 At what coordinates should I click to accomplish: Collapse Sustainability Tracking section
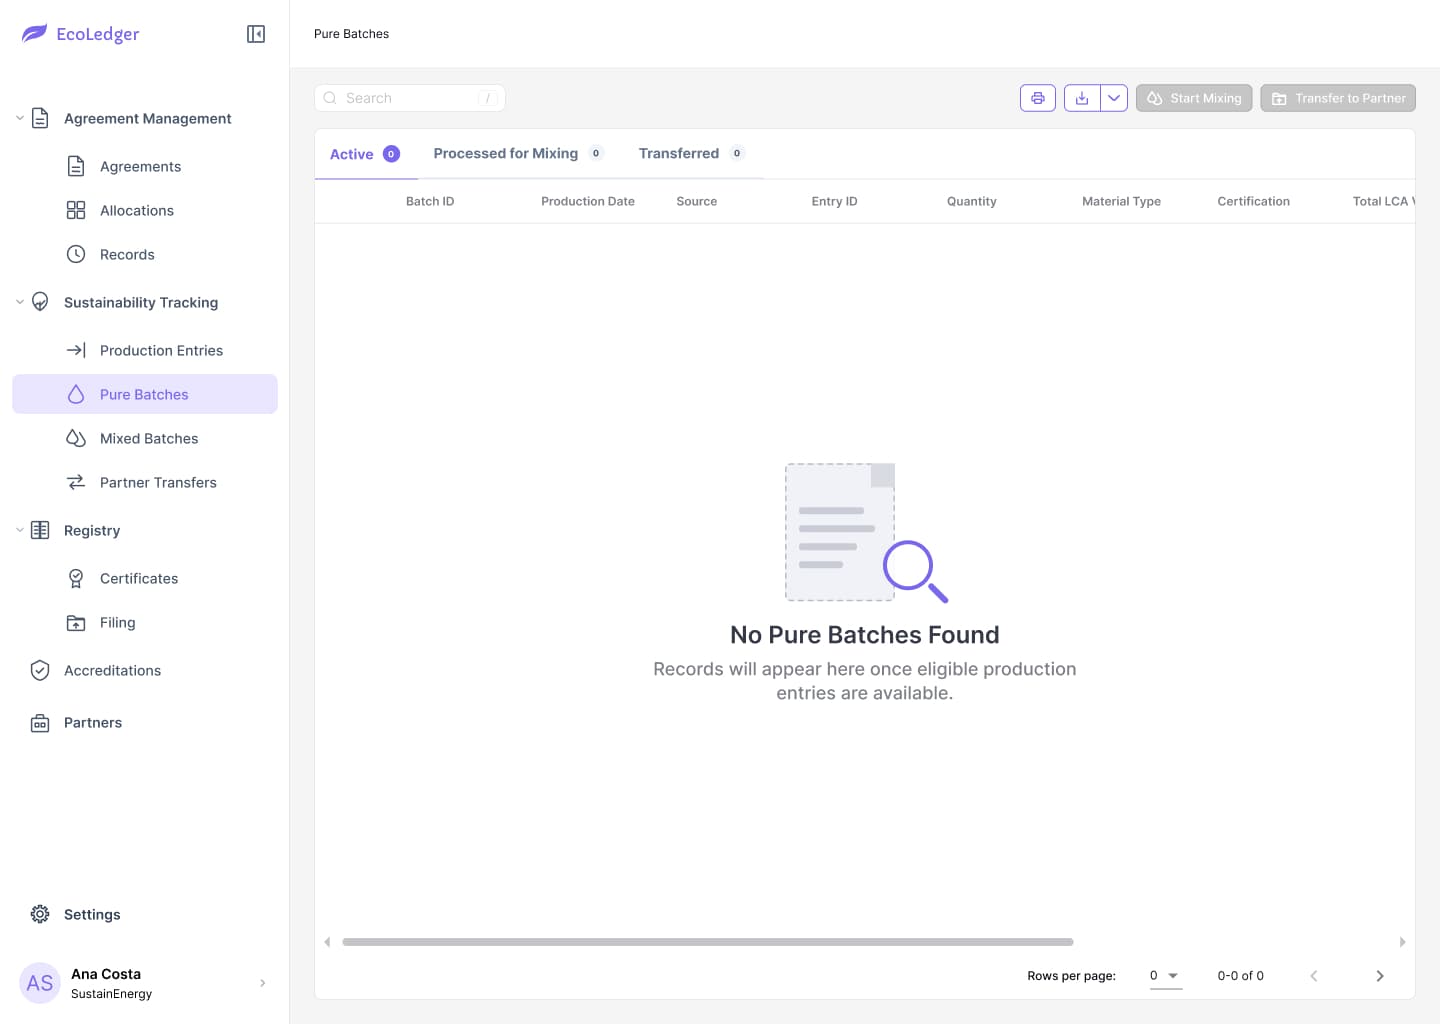(20, 302)
